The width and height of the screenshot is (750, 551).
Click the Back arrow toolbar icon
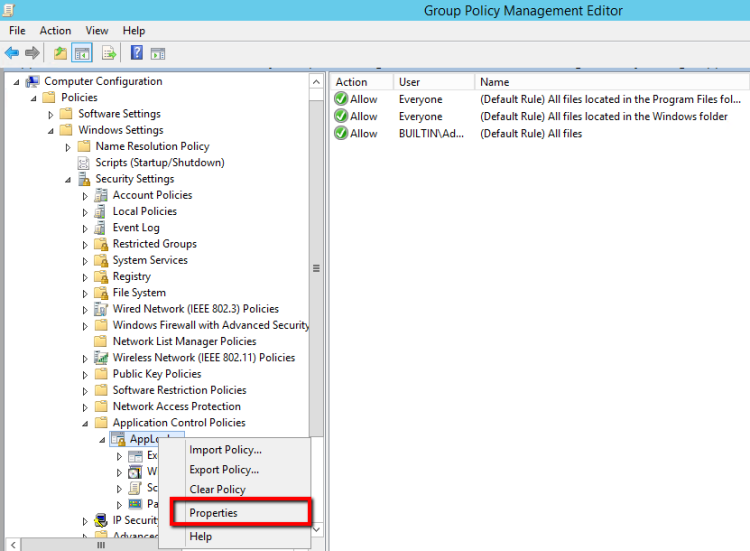[x=12, y=53]
